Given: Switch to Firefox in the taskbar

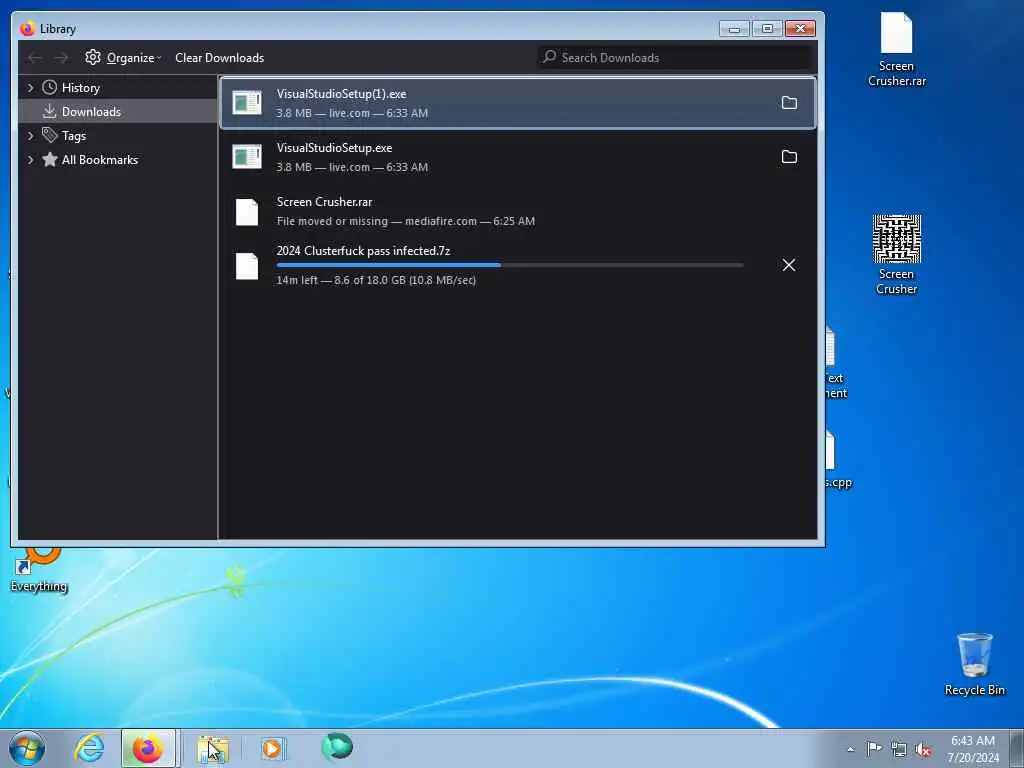Looking at the screenshot, I should (148, 748).
